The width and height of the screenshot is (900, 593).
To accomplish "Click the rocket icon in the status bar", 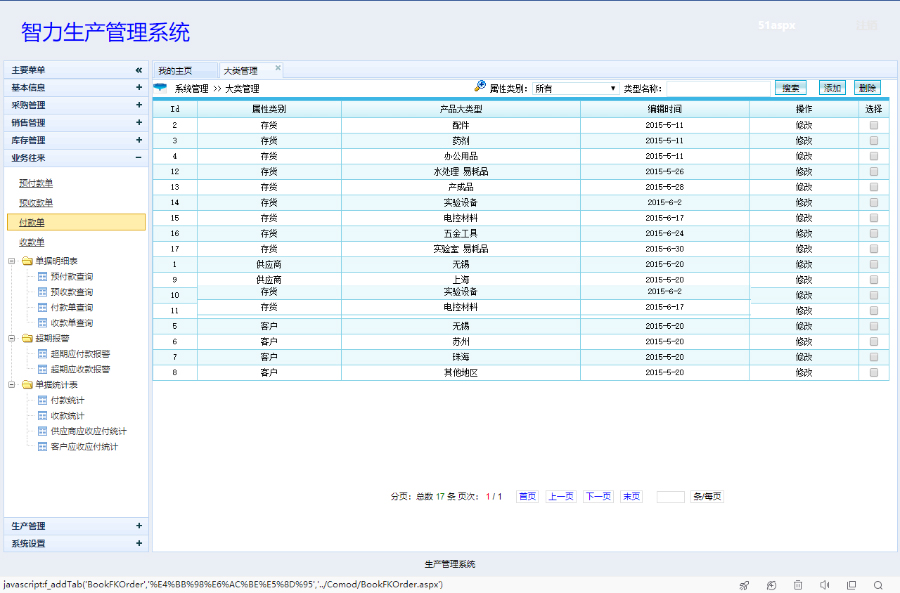I will tap(744, 585).
